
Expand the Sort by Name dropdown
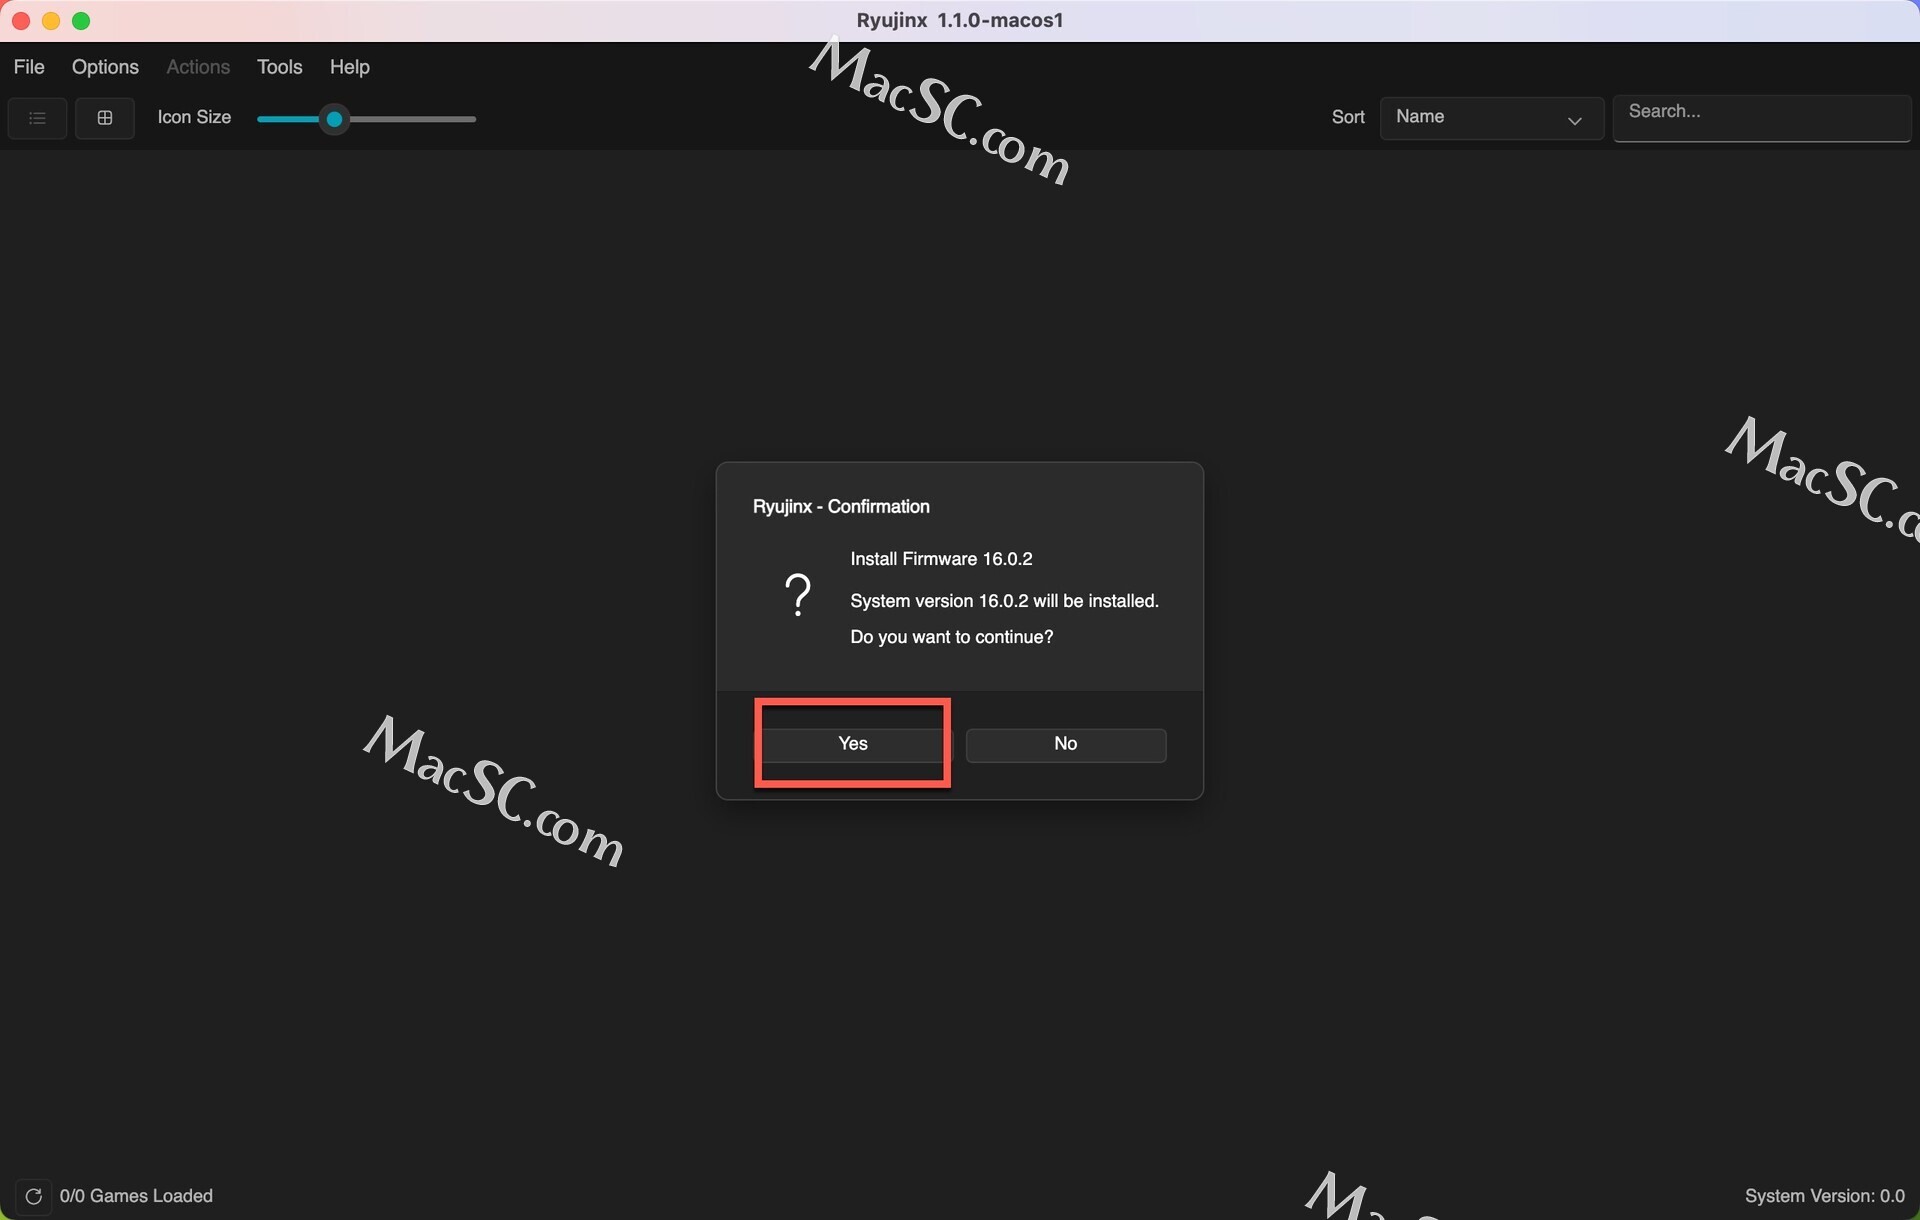point(1492,118)
